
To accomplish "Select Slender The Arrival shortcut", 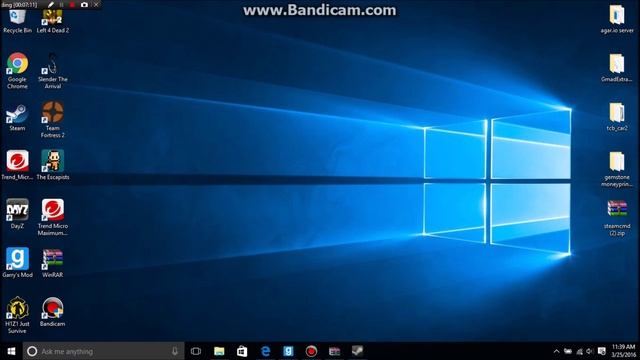I will (x=53, y=70).
